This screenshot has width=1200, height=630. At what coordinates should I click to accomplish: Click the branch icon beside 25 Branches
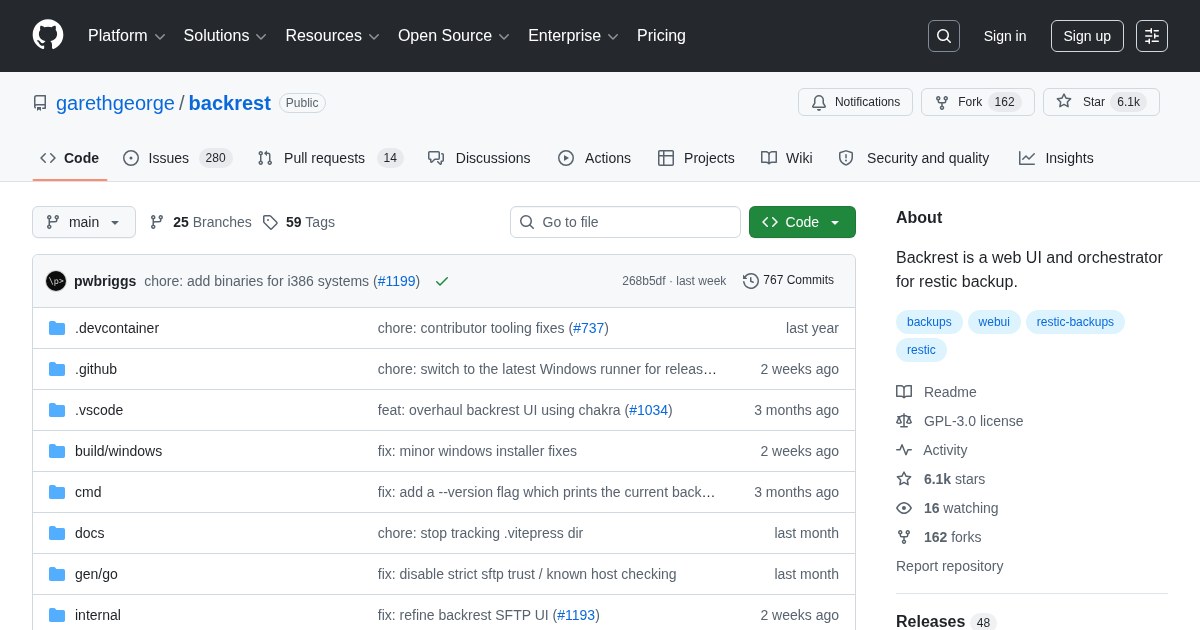pos(157,222)
